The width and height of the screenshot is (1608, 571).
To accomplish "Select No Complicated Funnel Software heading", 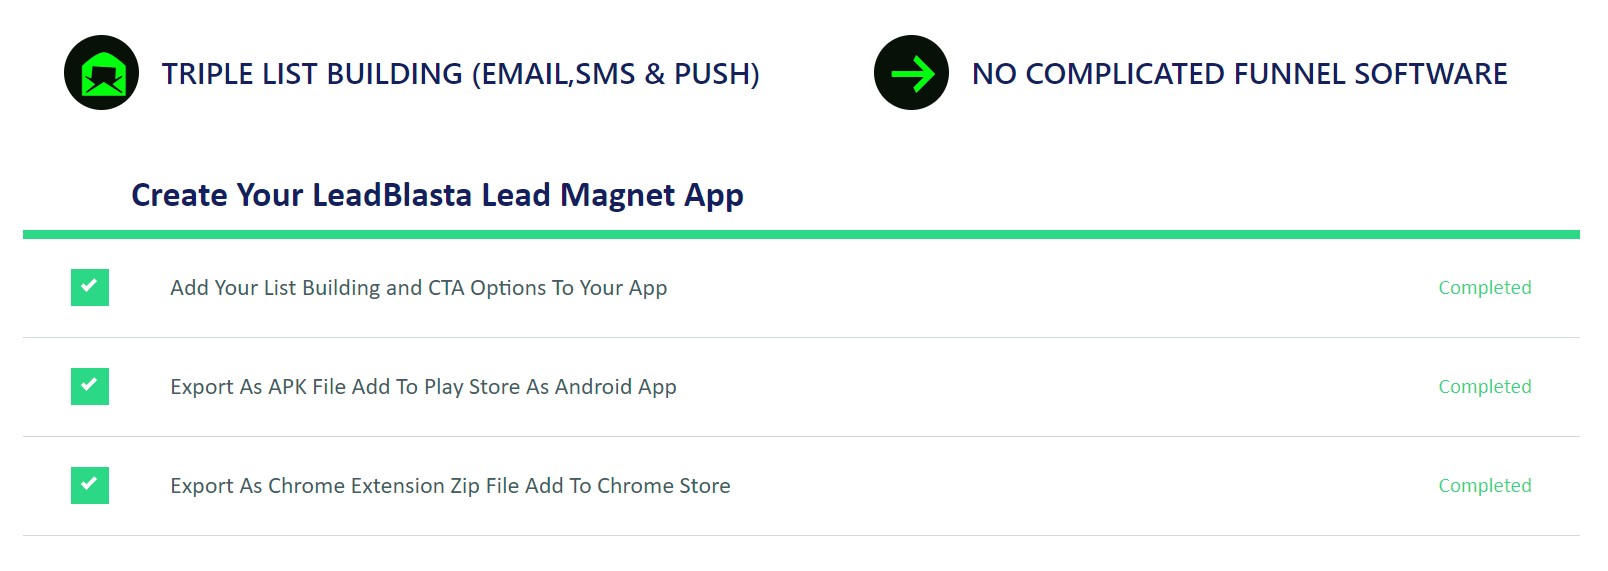I will [x=1239, y=74].
